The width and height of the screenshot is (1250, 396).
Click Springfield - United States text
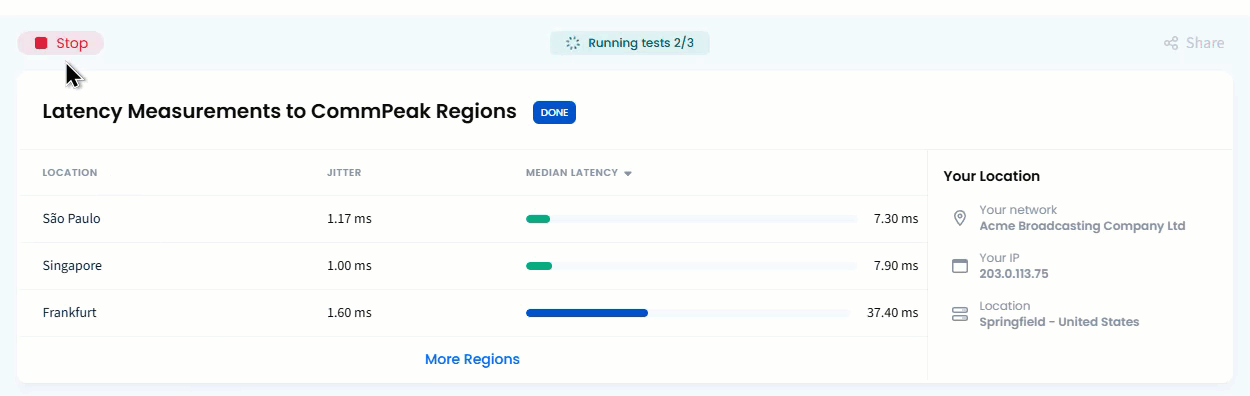coord(1059,322)
